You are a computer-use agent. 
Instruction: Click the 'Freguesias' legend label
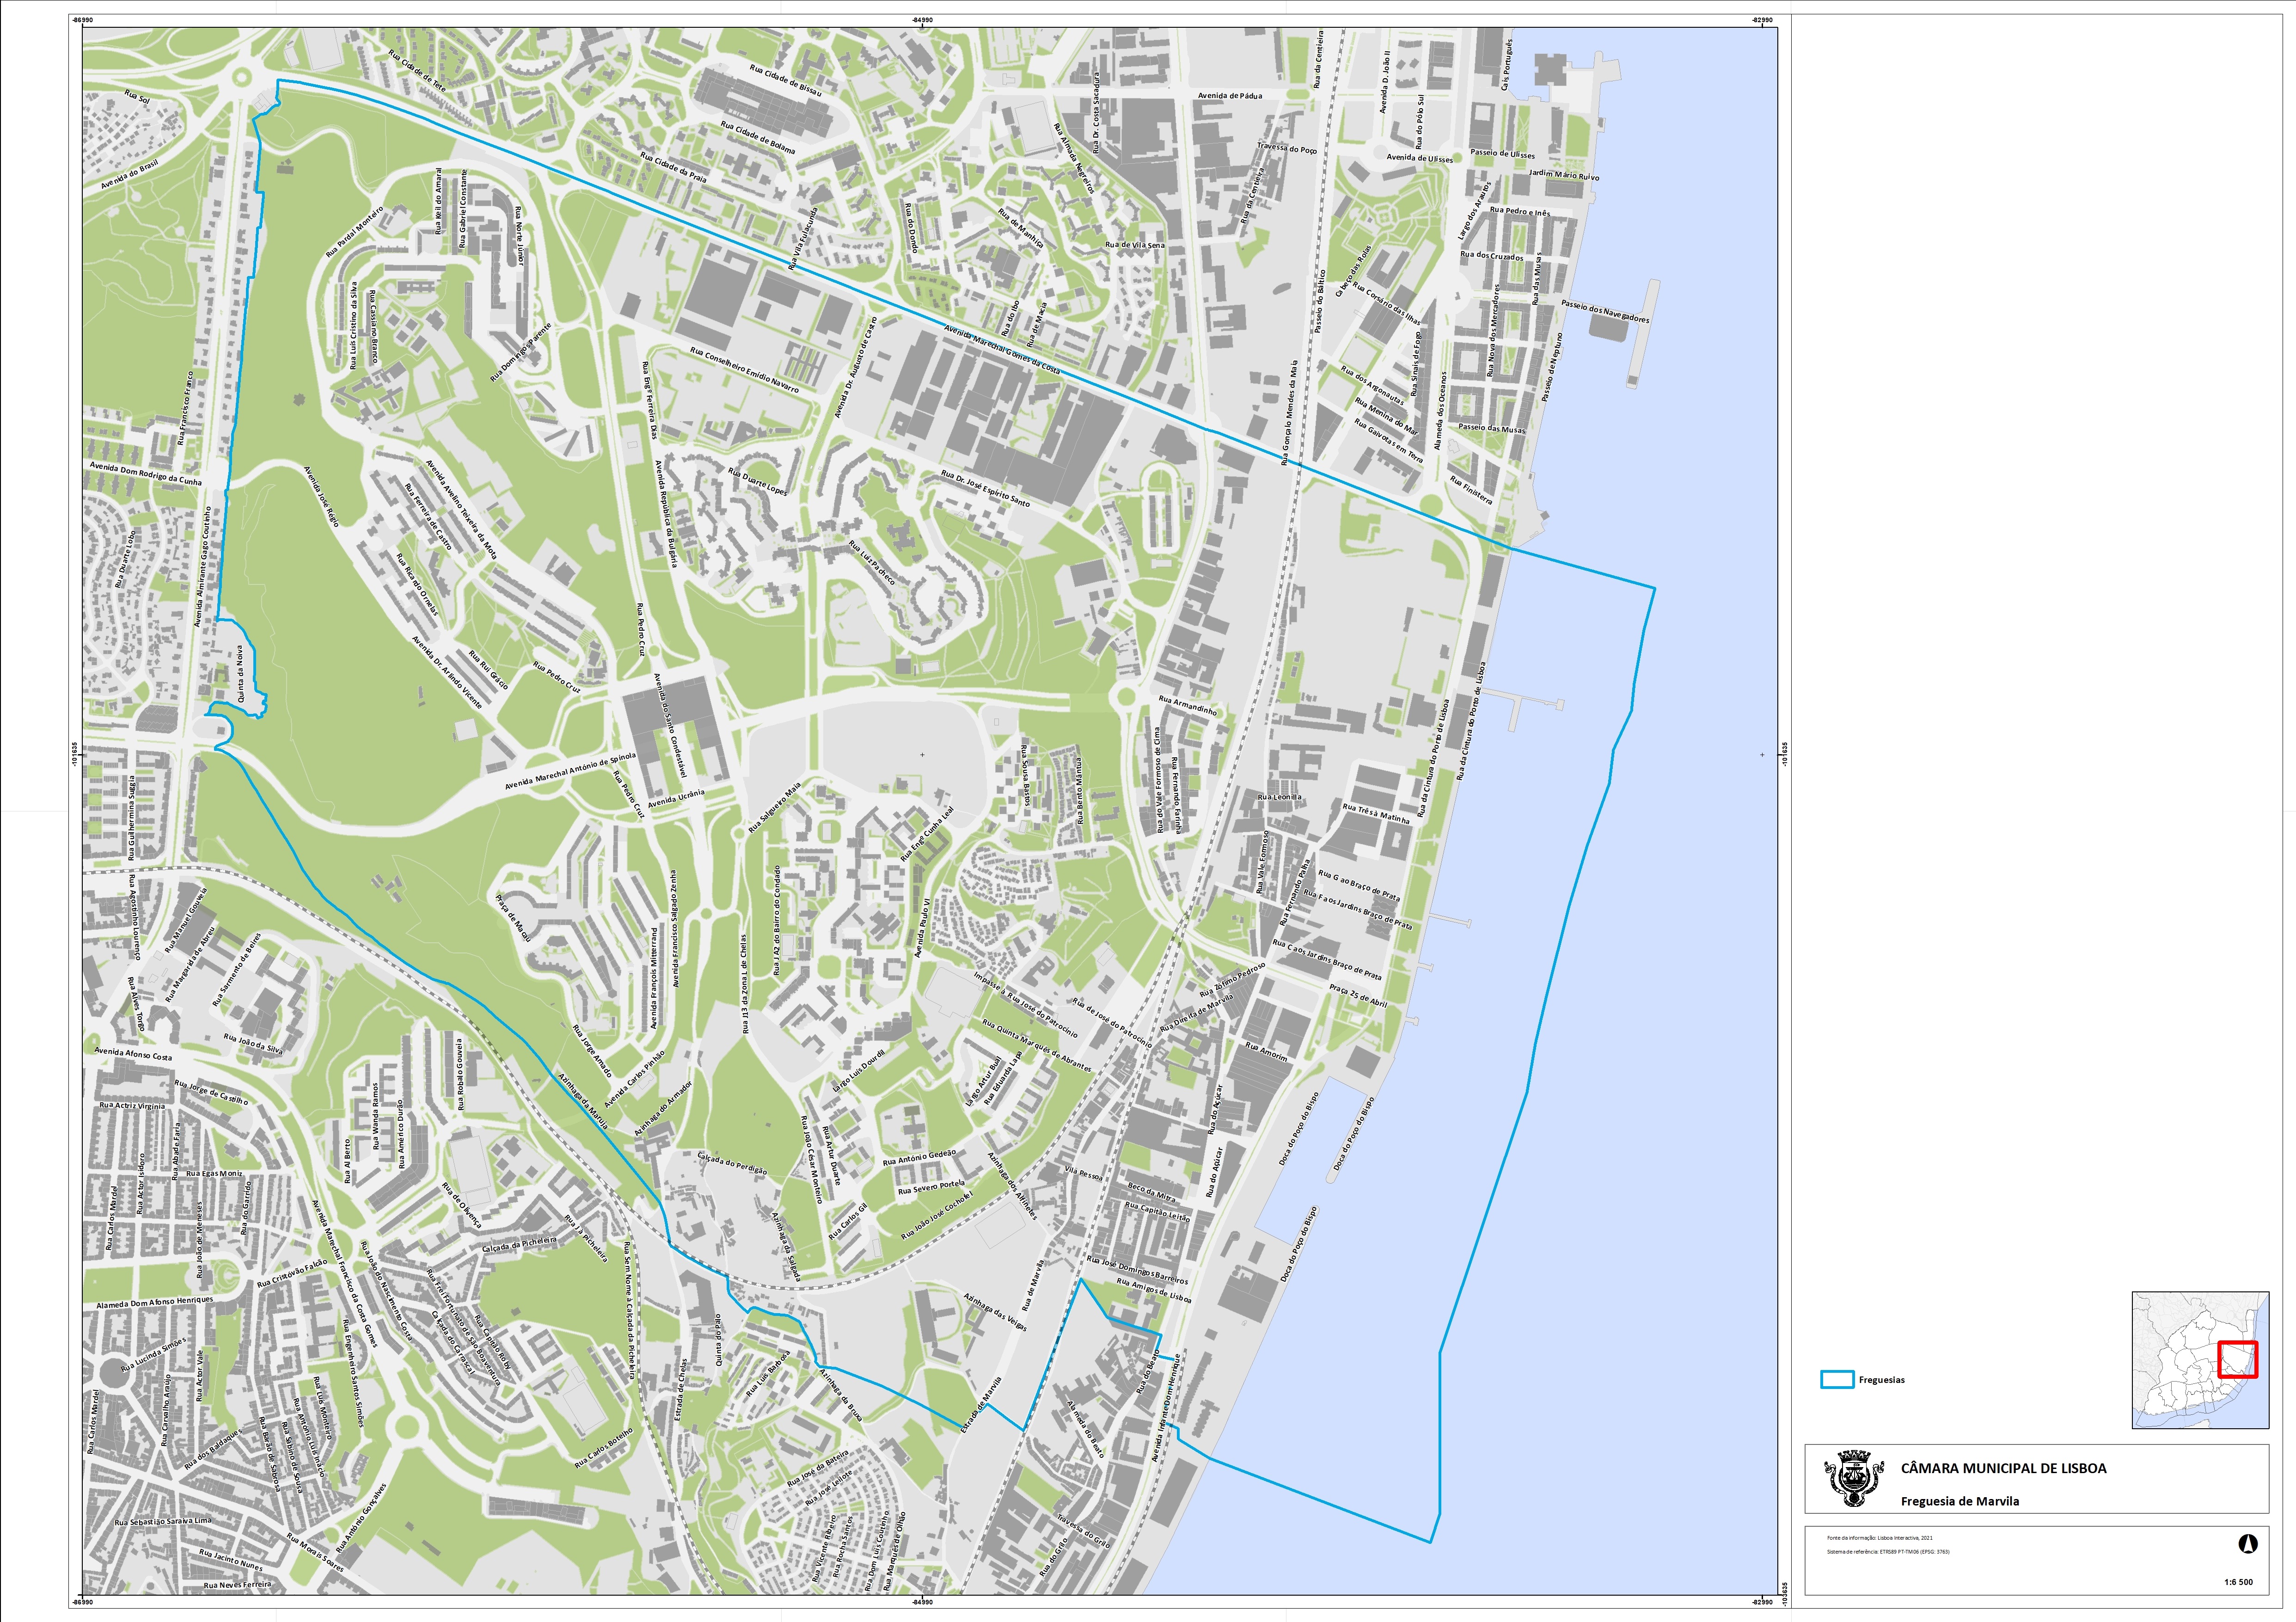point(1881,1380)
